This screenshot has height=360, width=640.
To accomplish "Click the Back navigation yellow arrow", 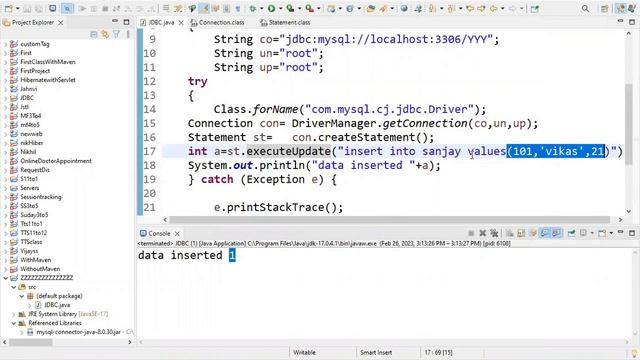I will 493,9.
